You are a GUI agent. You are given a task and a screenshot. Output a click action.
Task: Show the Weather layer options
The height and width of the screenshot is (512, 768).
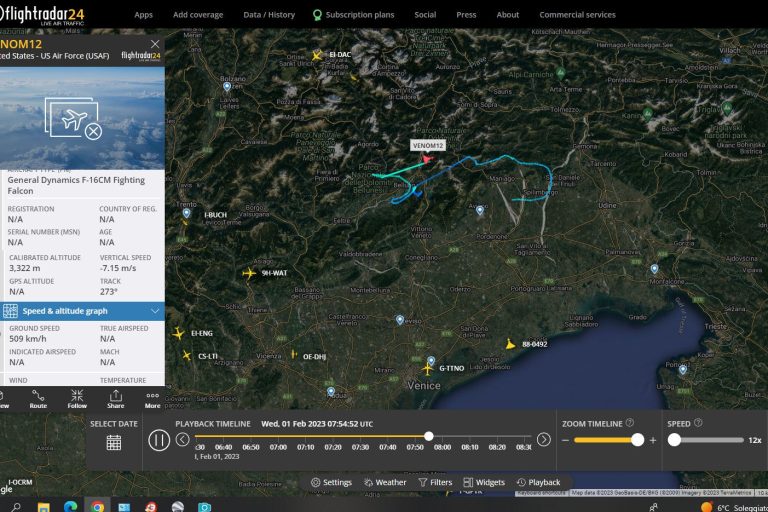click(x=384, y=483)
